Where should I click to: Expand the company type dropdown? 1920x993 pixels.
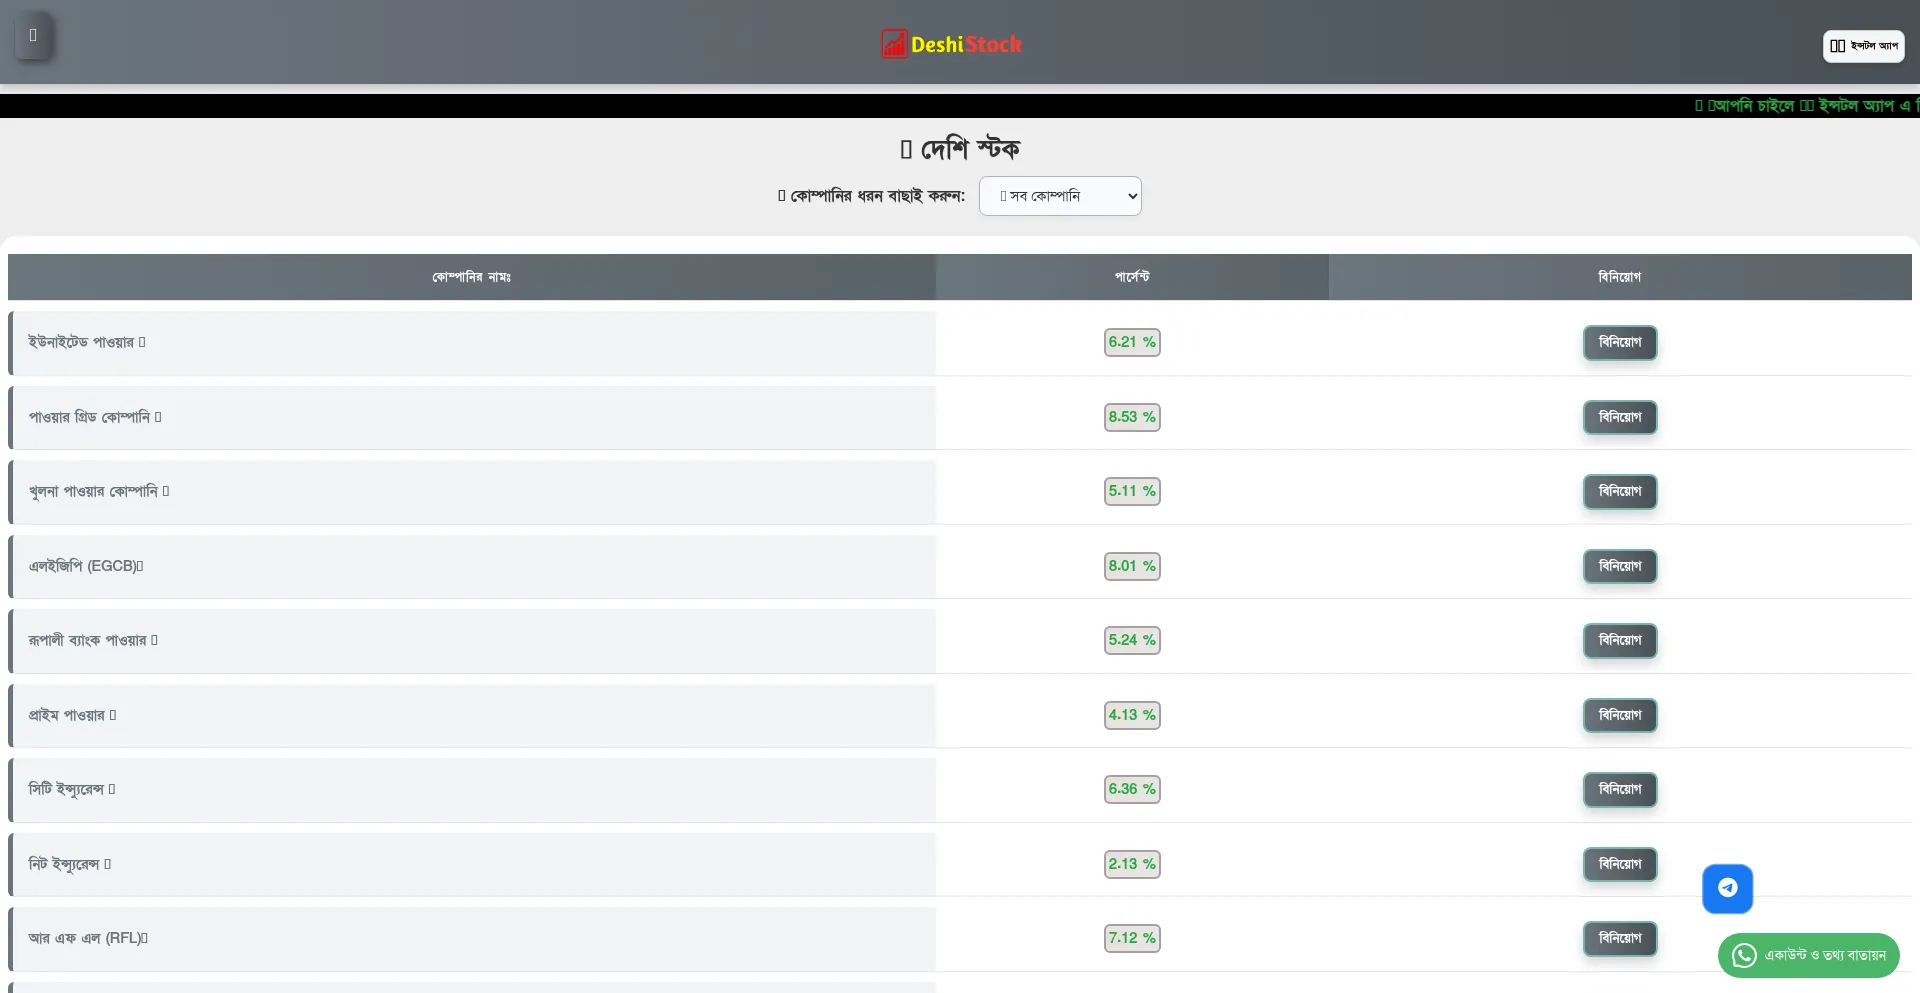[1059, 196]
